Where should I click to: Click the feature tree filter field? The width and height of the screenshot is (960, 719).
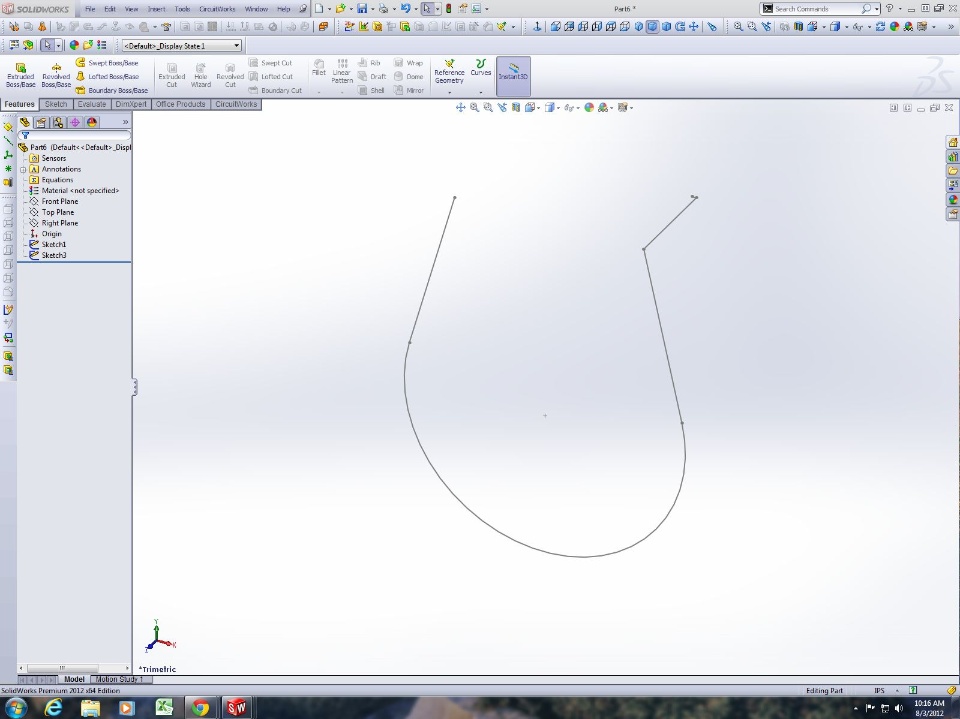coord(75,135)
